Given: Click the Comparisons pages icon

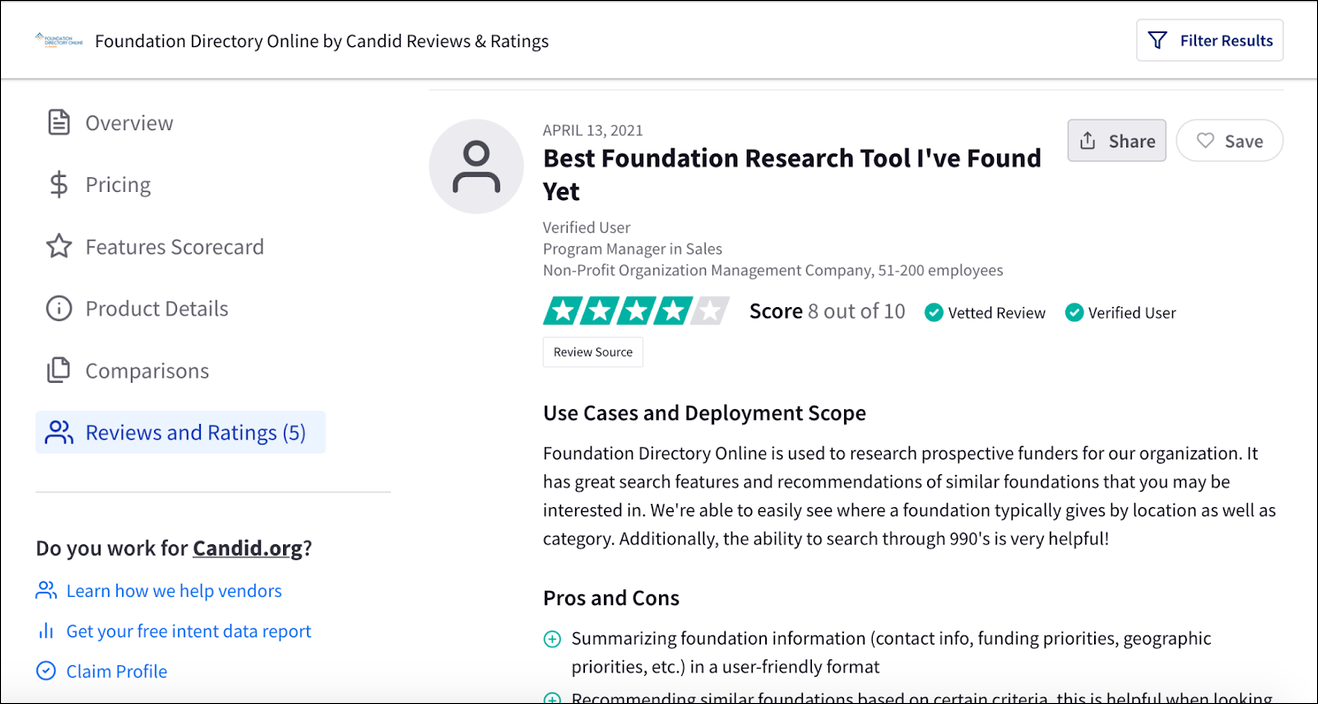Looking at the screenshot, I should click(x=56, y=370).
